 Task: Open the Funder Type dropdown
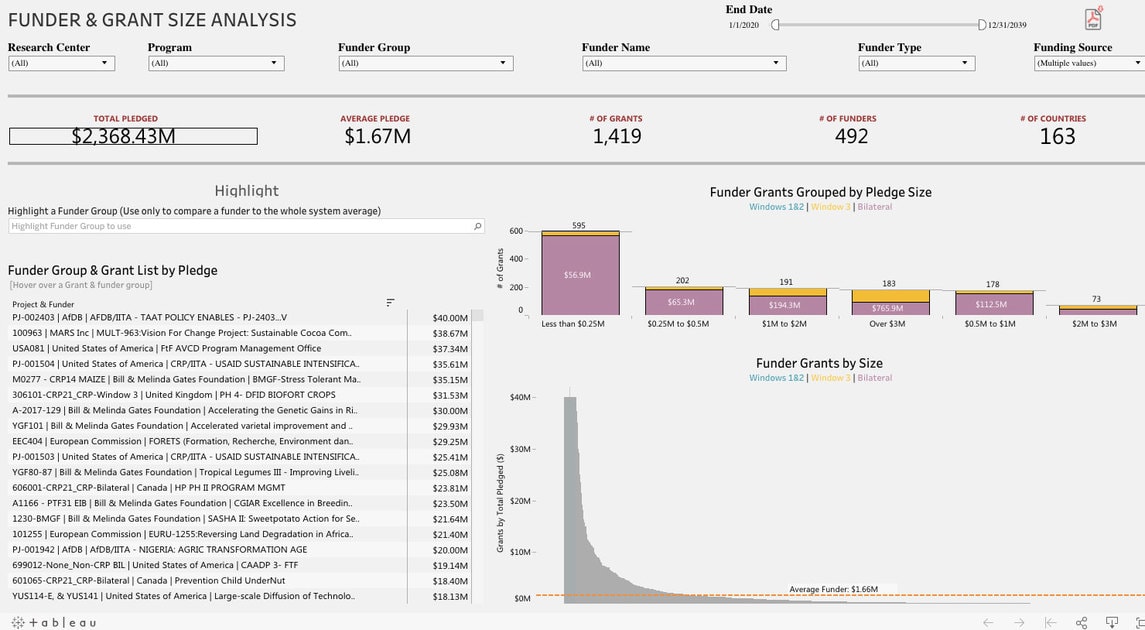point(916,63)
